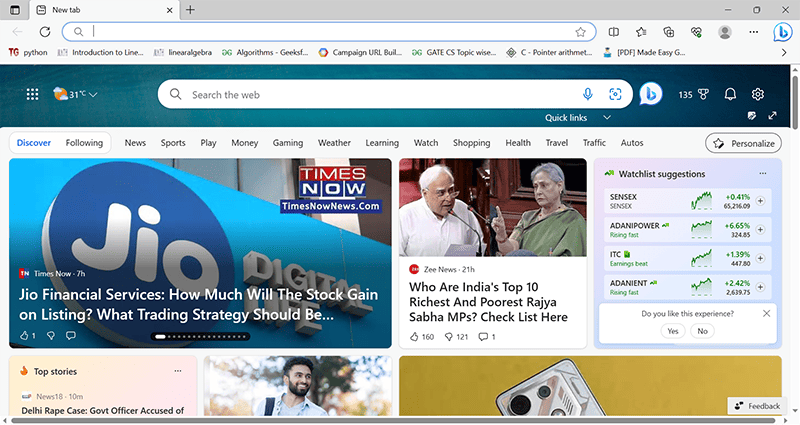Image resolution: width=800 pixels, height=425 pixels.
Task: Open notifications bell icon
Action: pos(731,94)
